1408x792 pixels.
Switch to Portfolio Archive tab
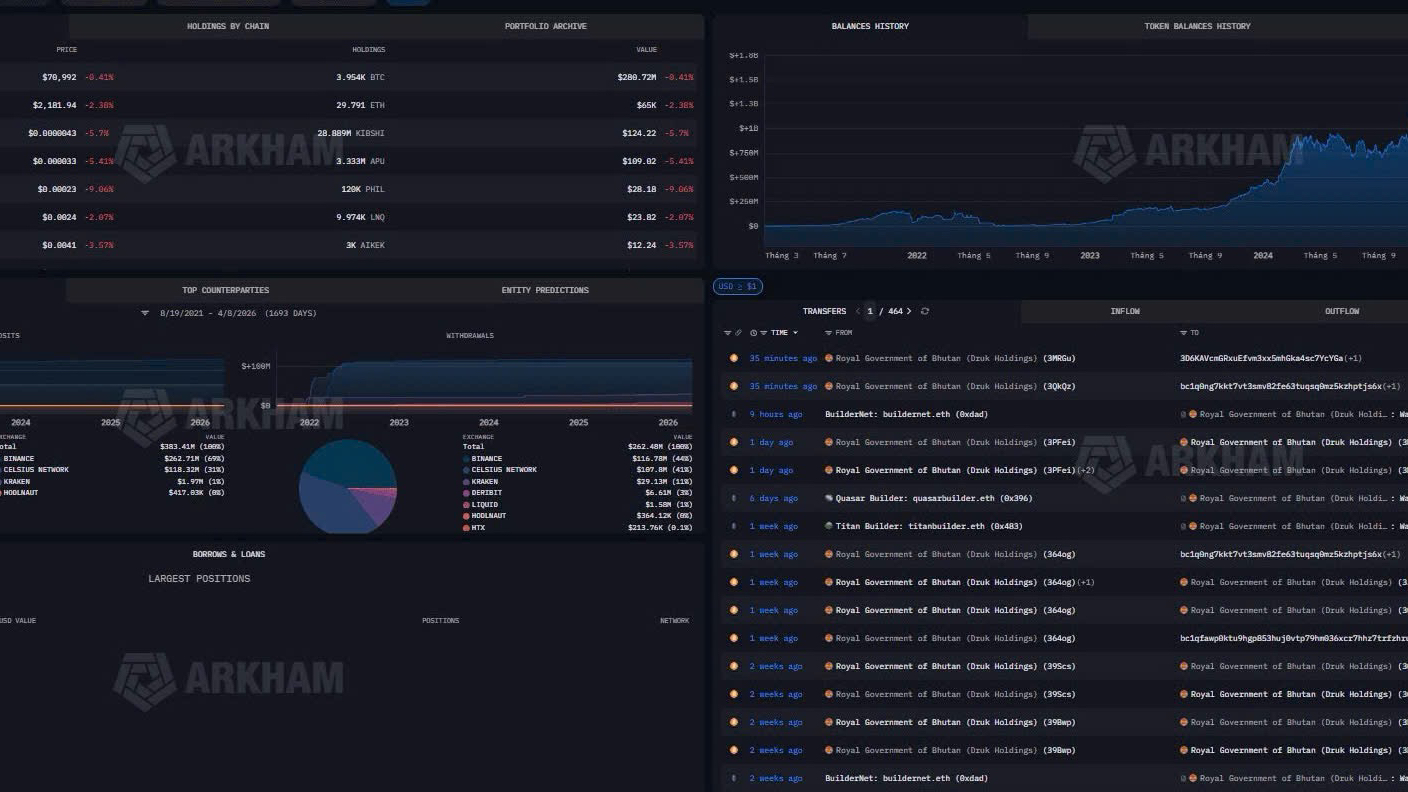tap(546, 26)
